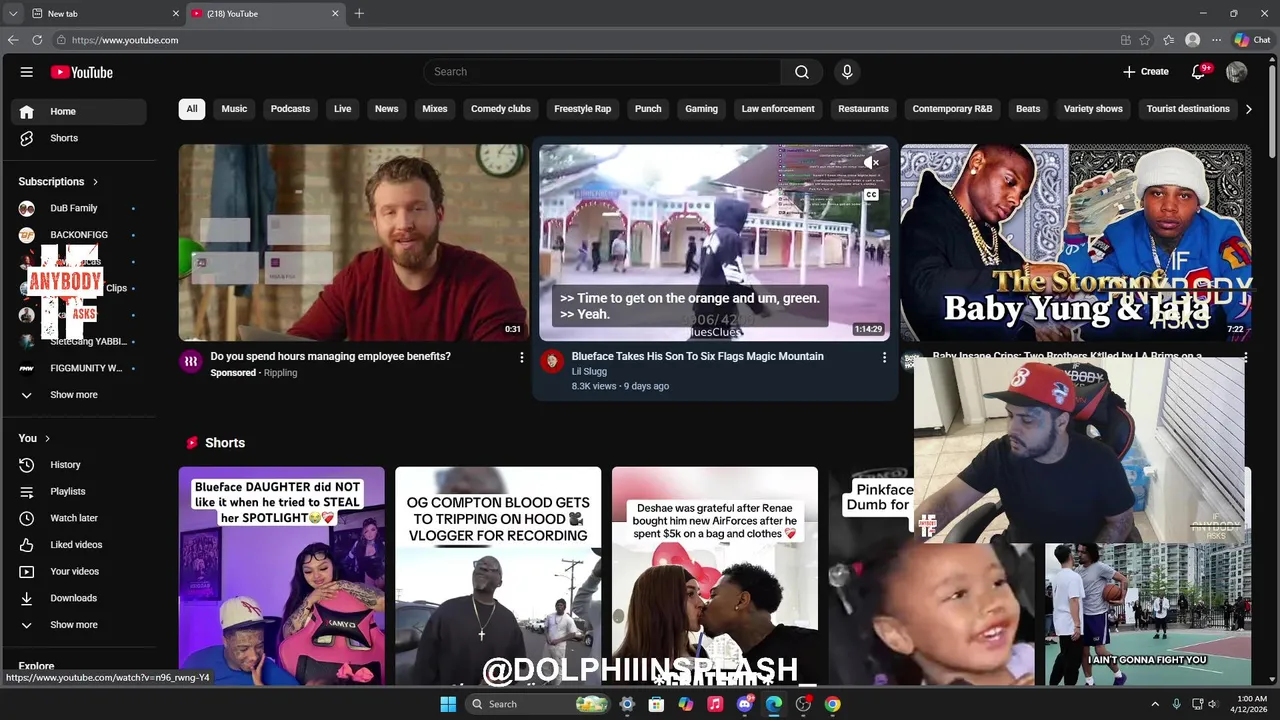
Task: Open Liked videos in the sidebar
Action: tap(79, 545)
